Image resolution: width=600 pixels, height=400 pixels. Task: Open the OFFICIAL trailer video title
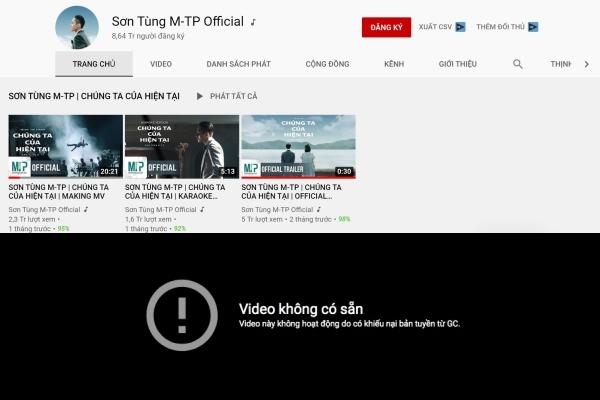[291, 191]
